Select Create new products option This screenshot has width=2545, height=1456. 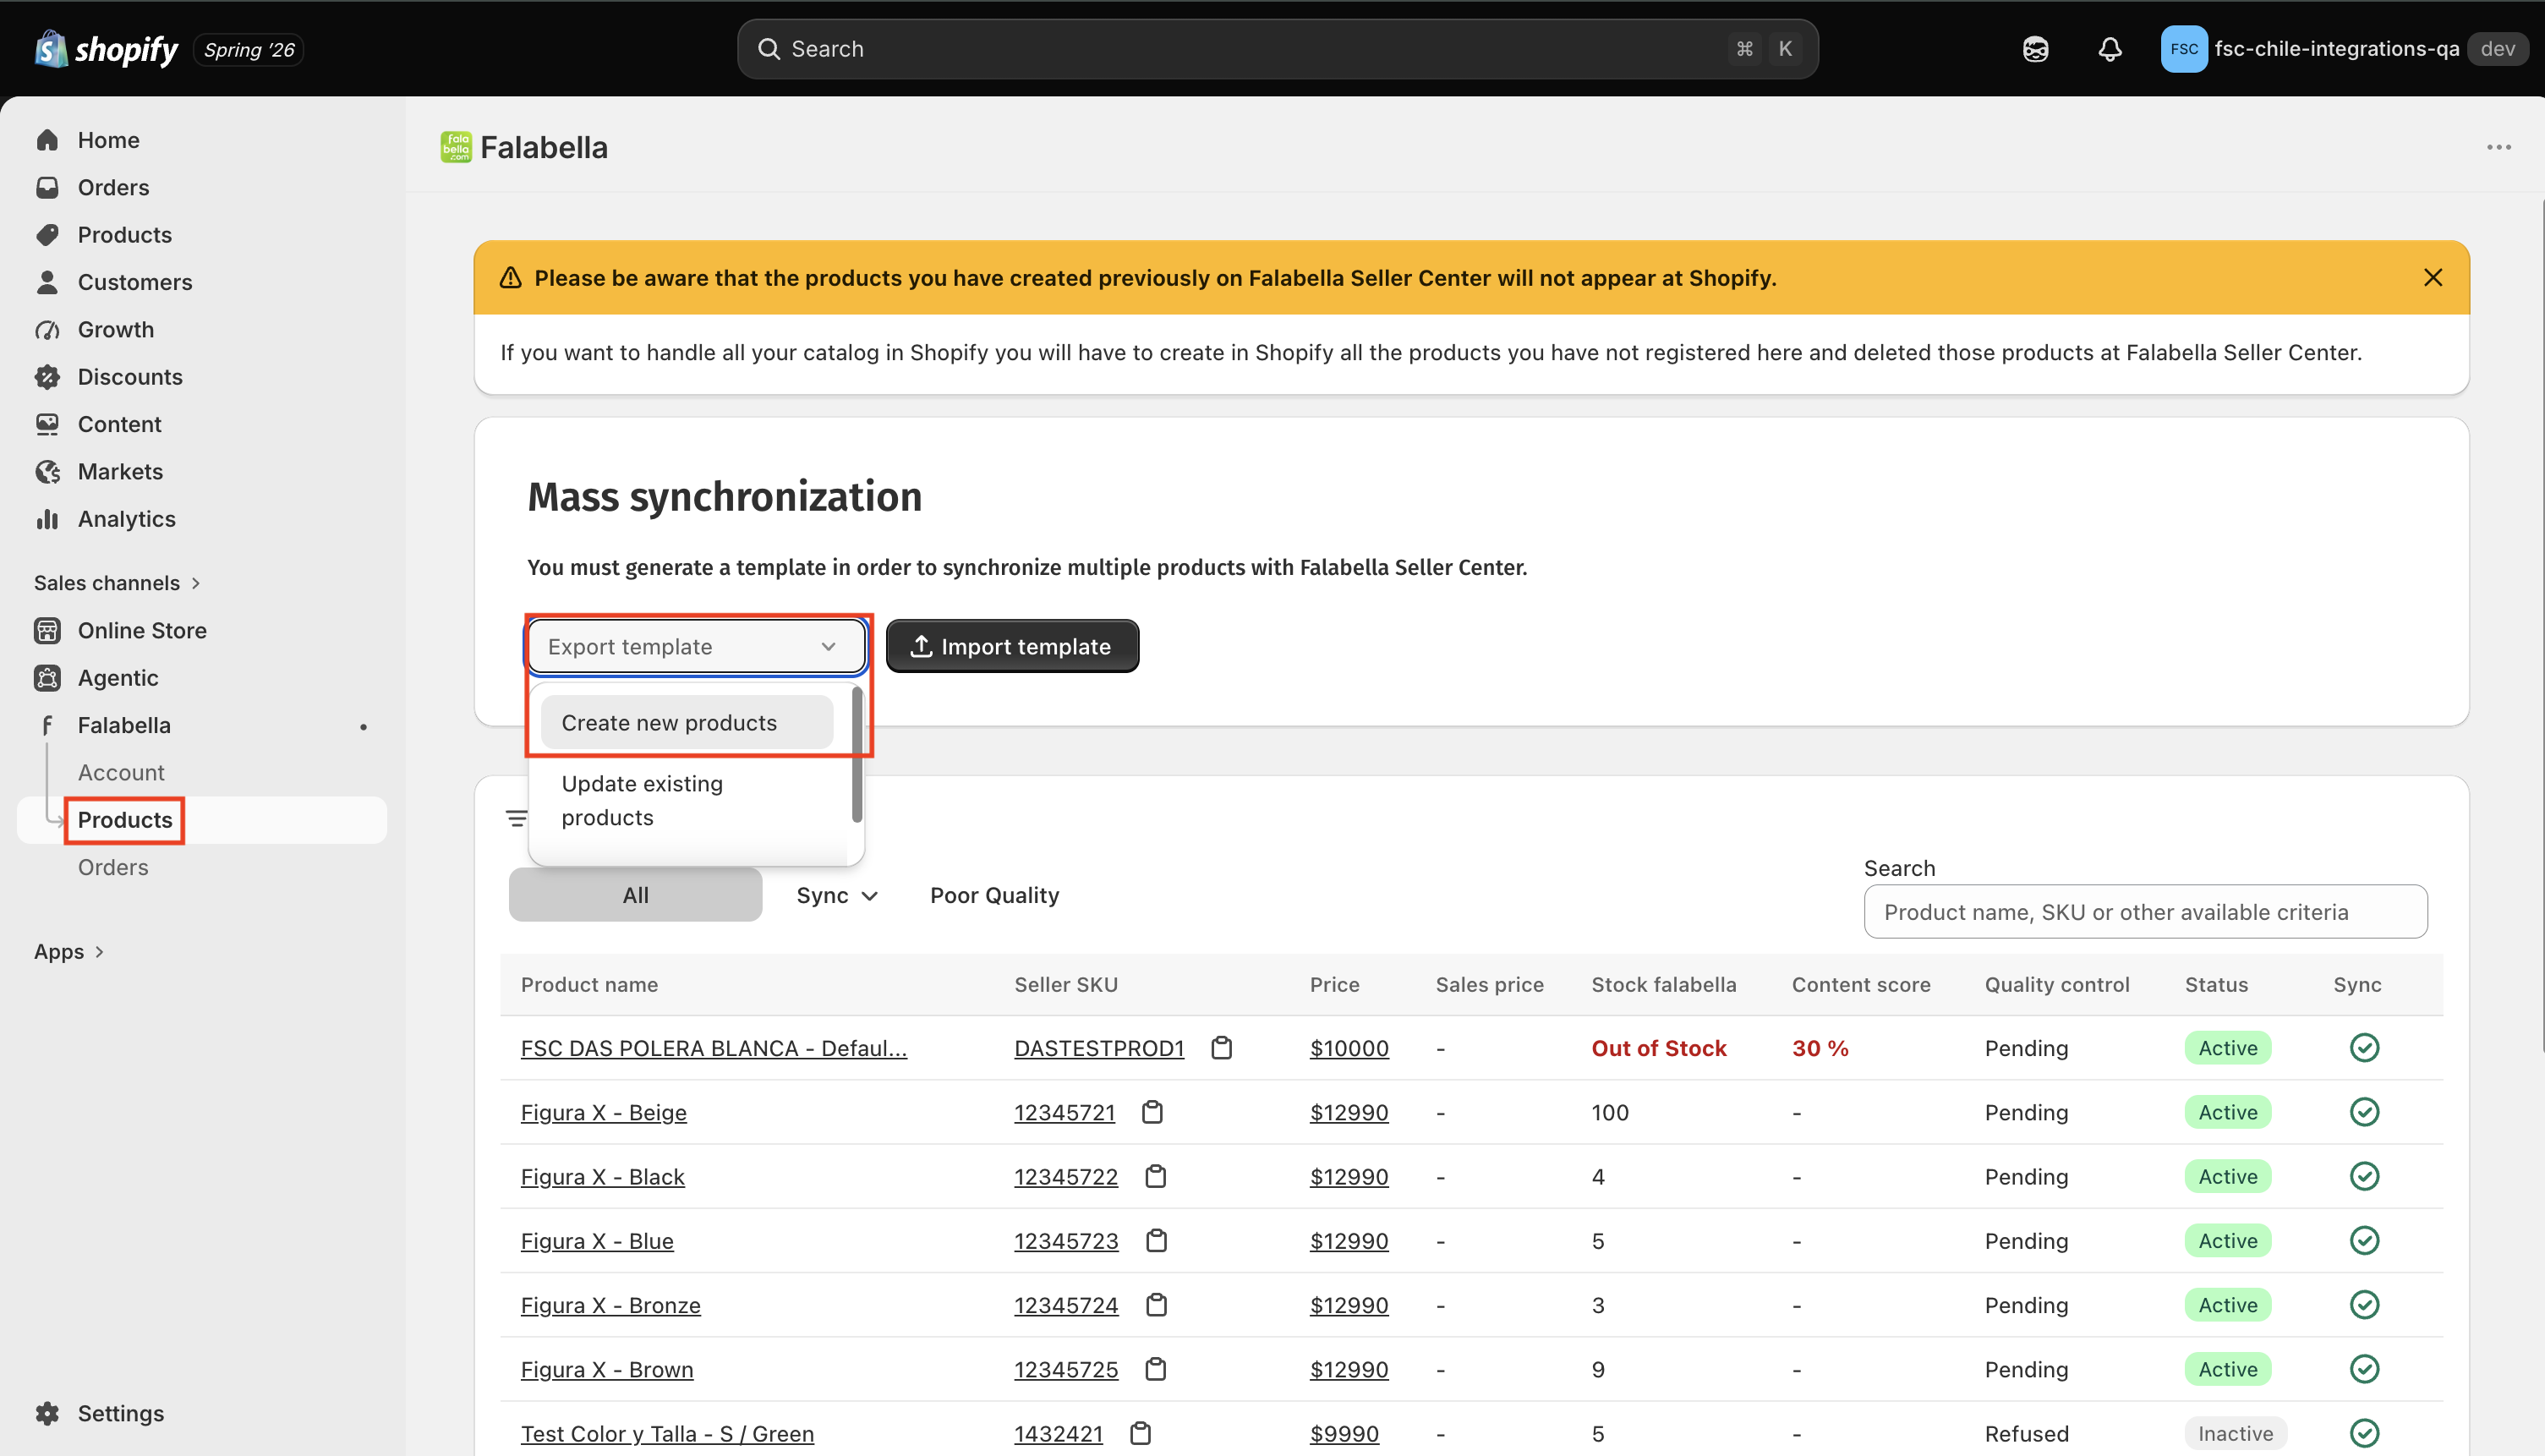(687, 722)
